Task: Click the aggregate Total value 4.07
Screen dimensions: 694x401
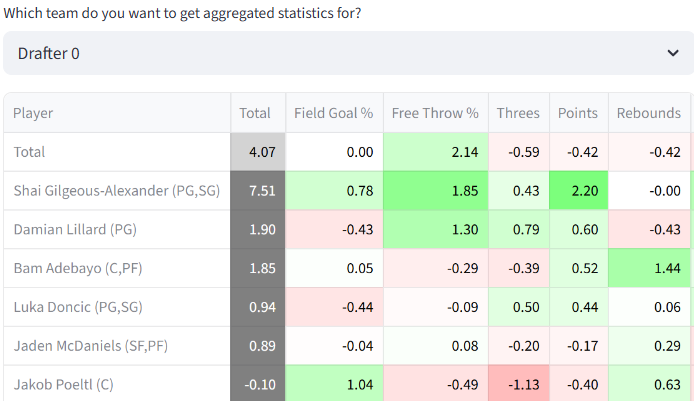Action: click(255, 152)
